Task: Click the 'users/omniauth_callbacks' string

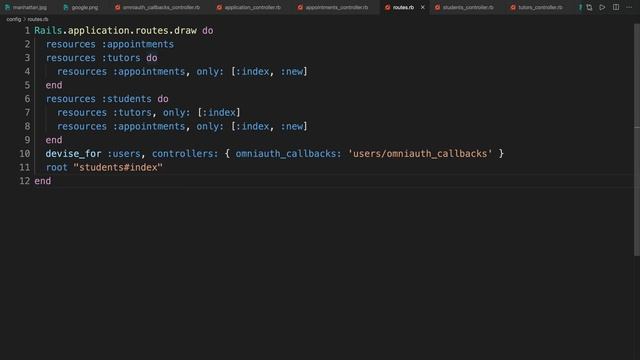Action: coord(420,153)
